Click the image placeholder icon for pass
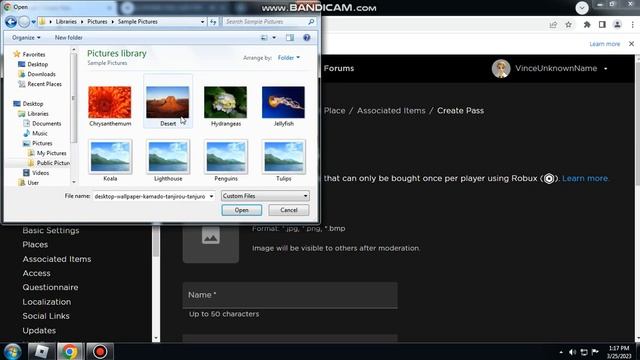Viewport: 640px width, 360px height. click(211, 236)
